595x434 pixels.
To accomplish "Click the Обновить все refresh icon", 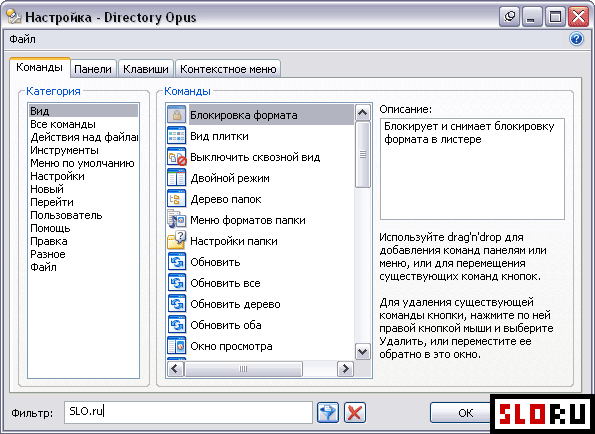I will point(176,283).
